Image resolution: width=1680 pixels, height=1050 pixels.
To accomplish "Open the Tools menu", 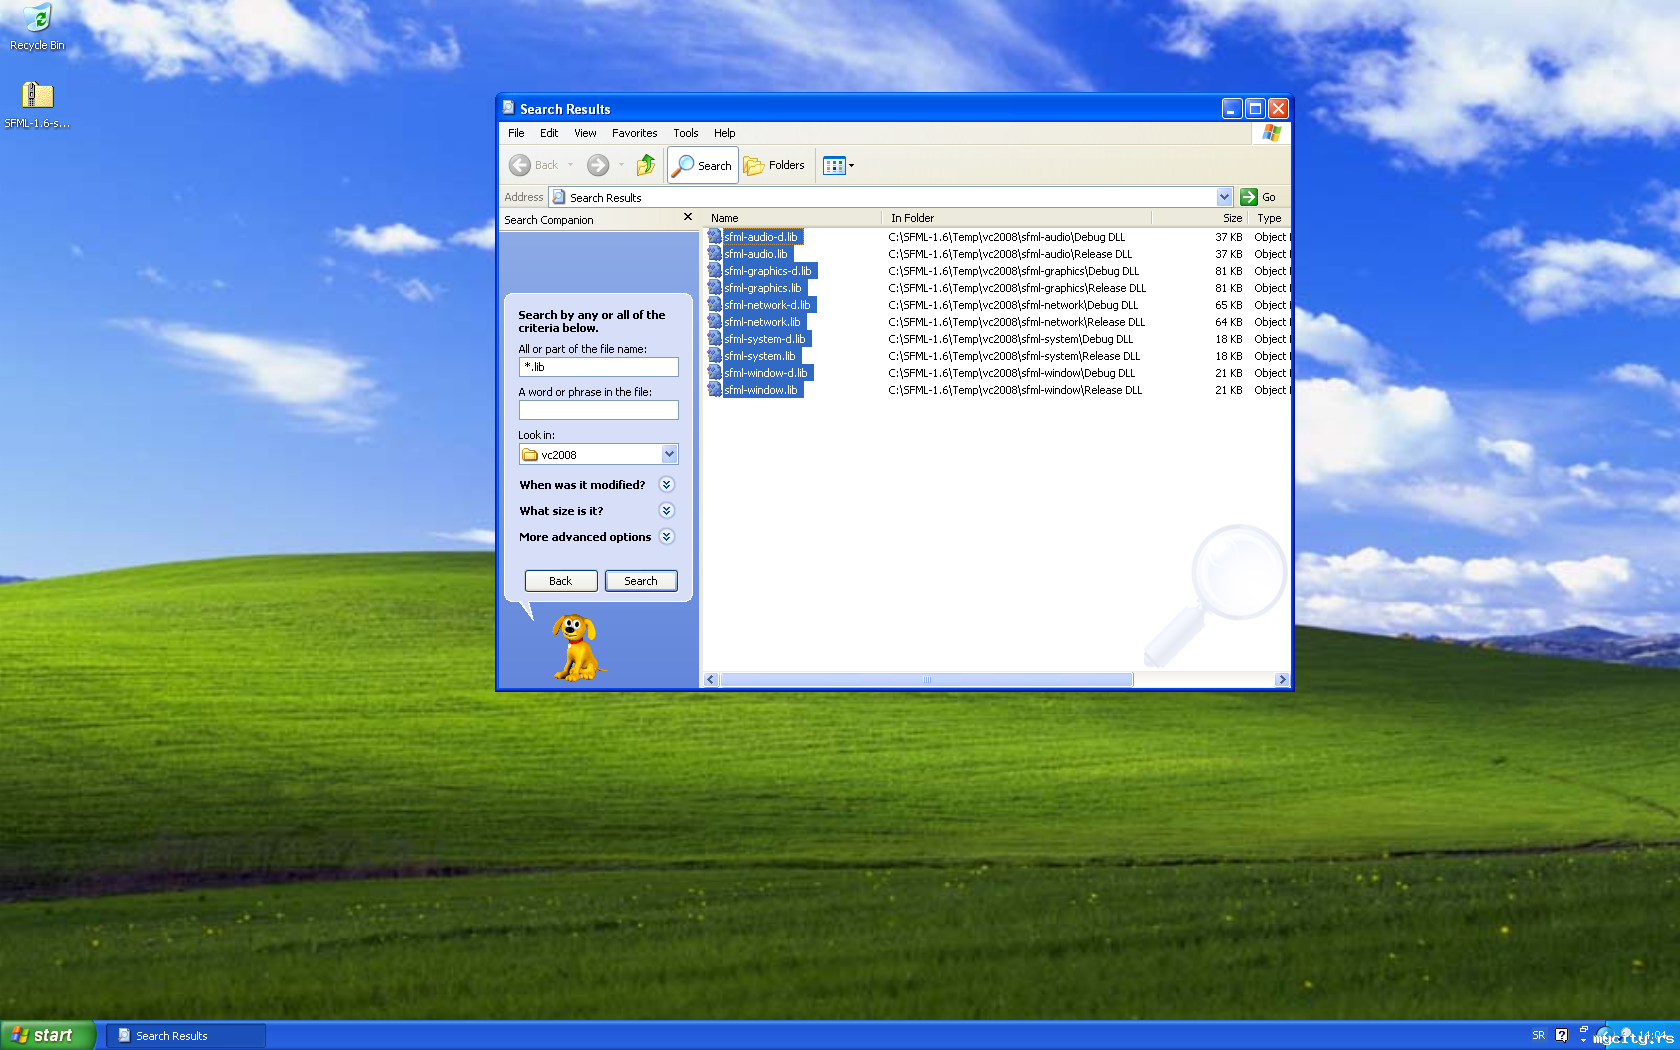I will click(685, 133).
